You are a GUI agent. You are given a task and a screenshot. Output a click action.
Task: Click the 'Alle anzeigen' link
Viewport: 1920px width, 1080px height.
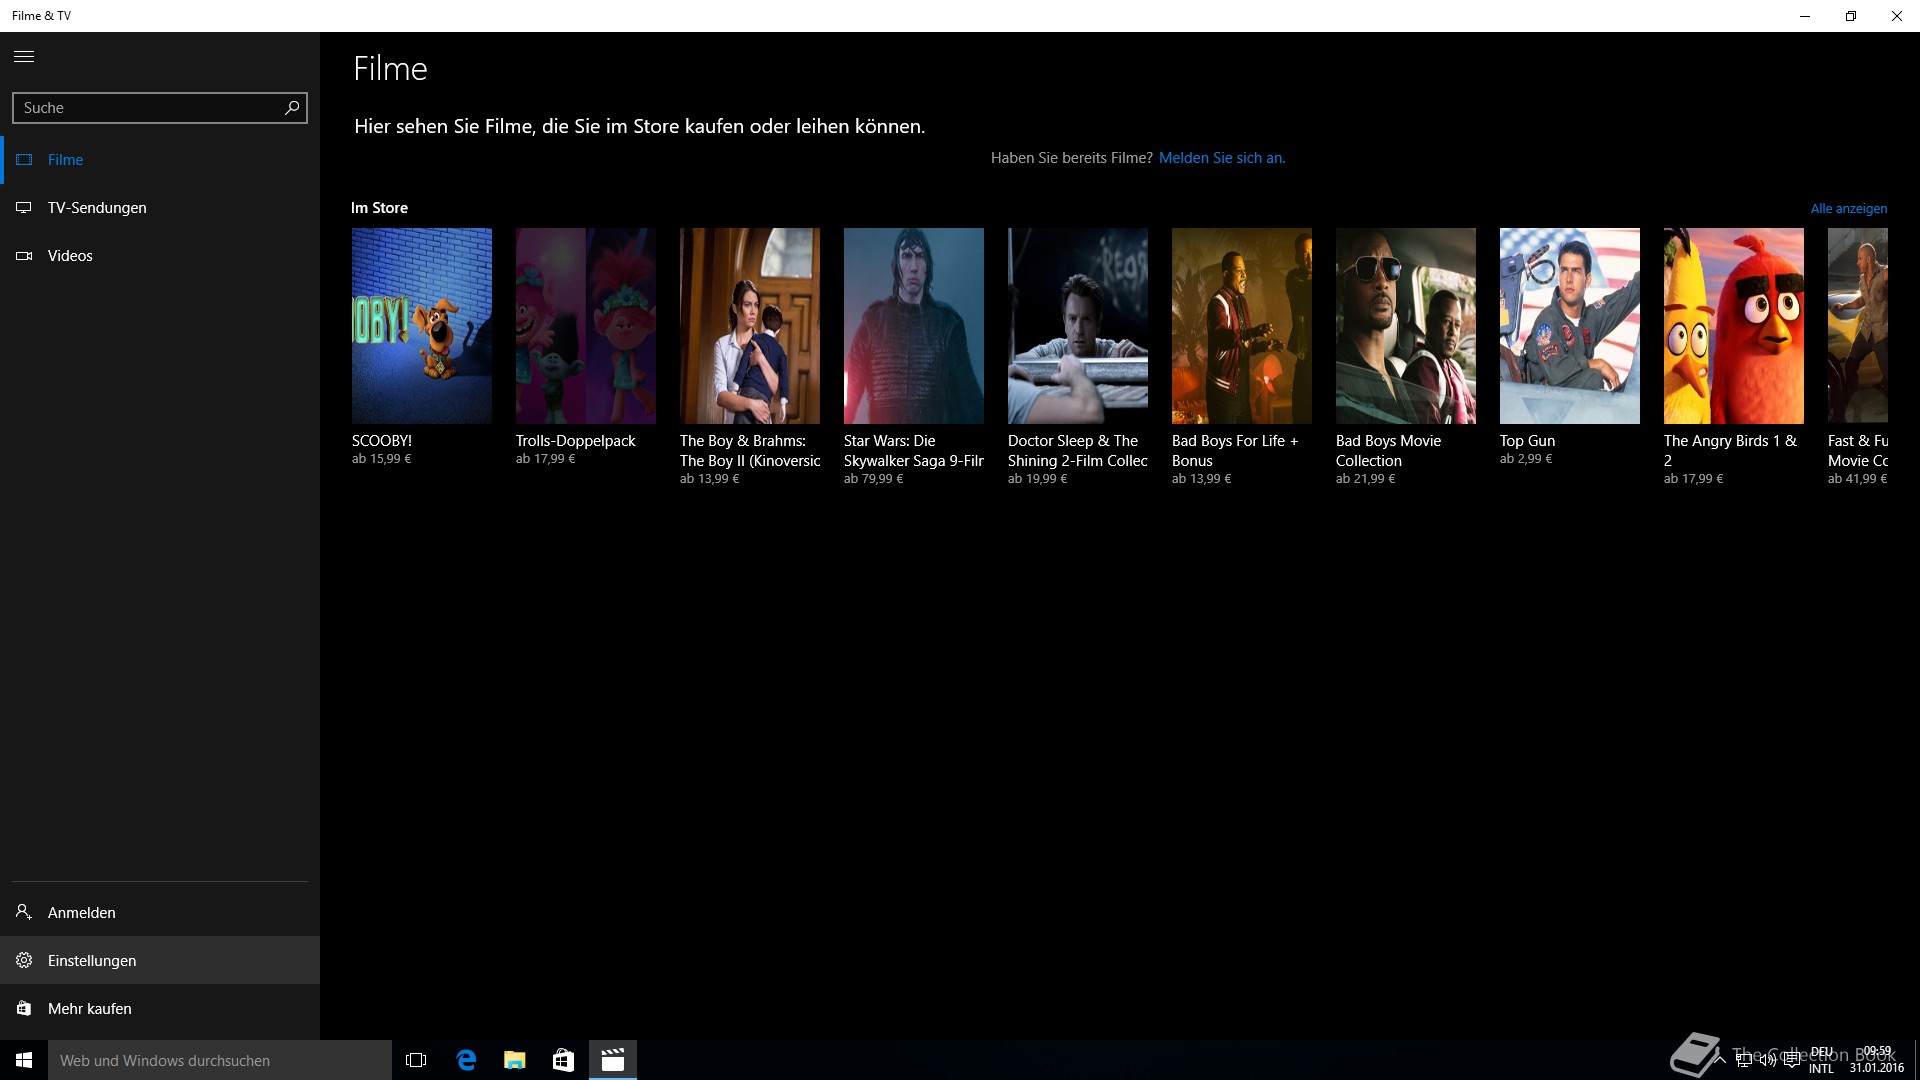(x=1849, y=209)
